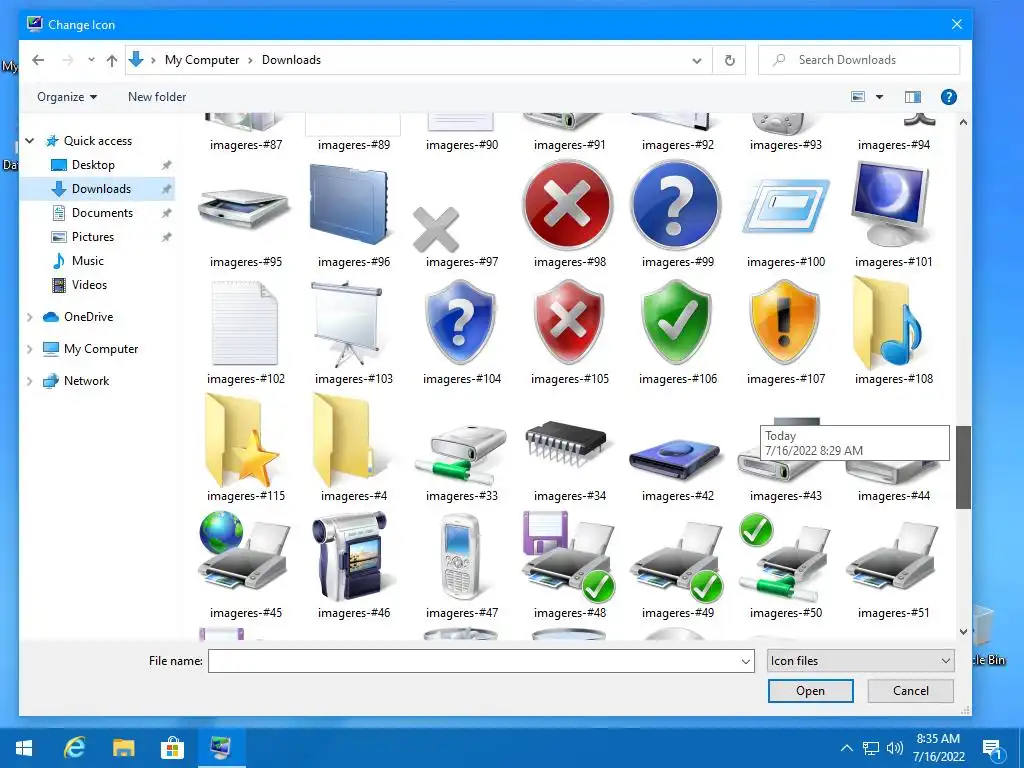Open the view options dropdown arrow
1024x768 pixels.
879,97
